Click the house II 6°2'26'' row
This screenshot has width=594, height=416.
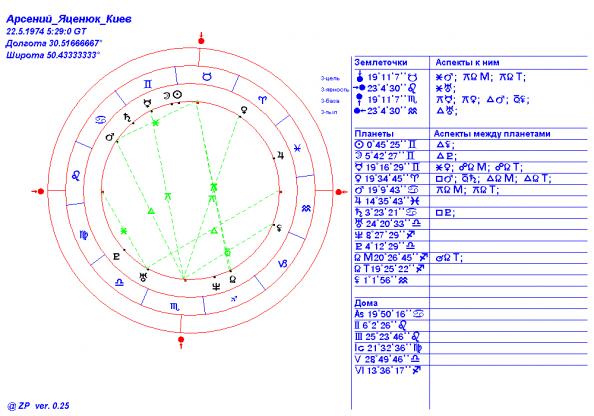[381, 325]
